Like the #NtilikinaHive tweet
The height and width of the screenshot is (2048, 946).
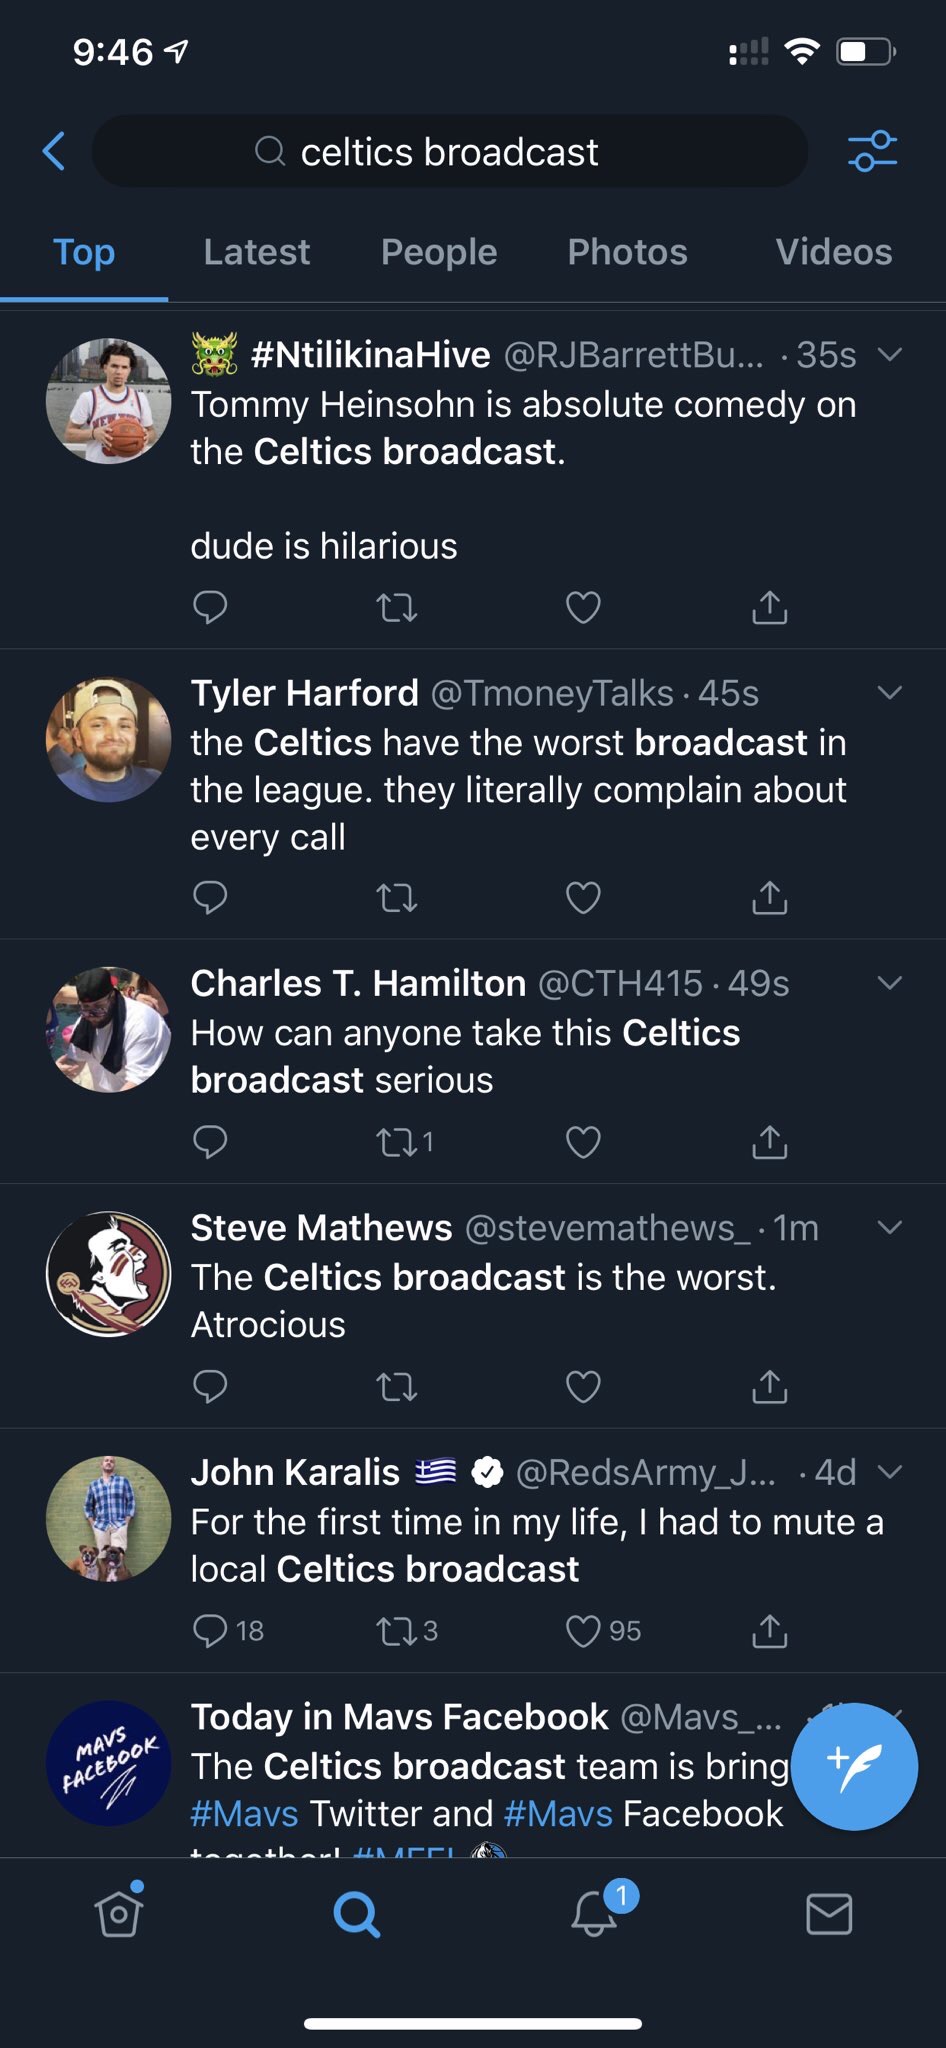(583, 607)
